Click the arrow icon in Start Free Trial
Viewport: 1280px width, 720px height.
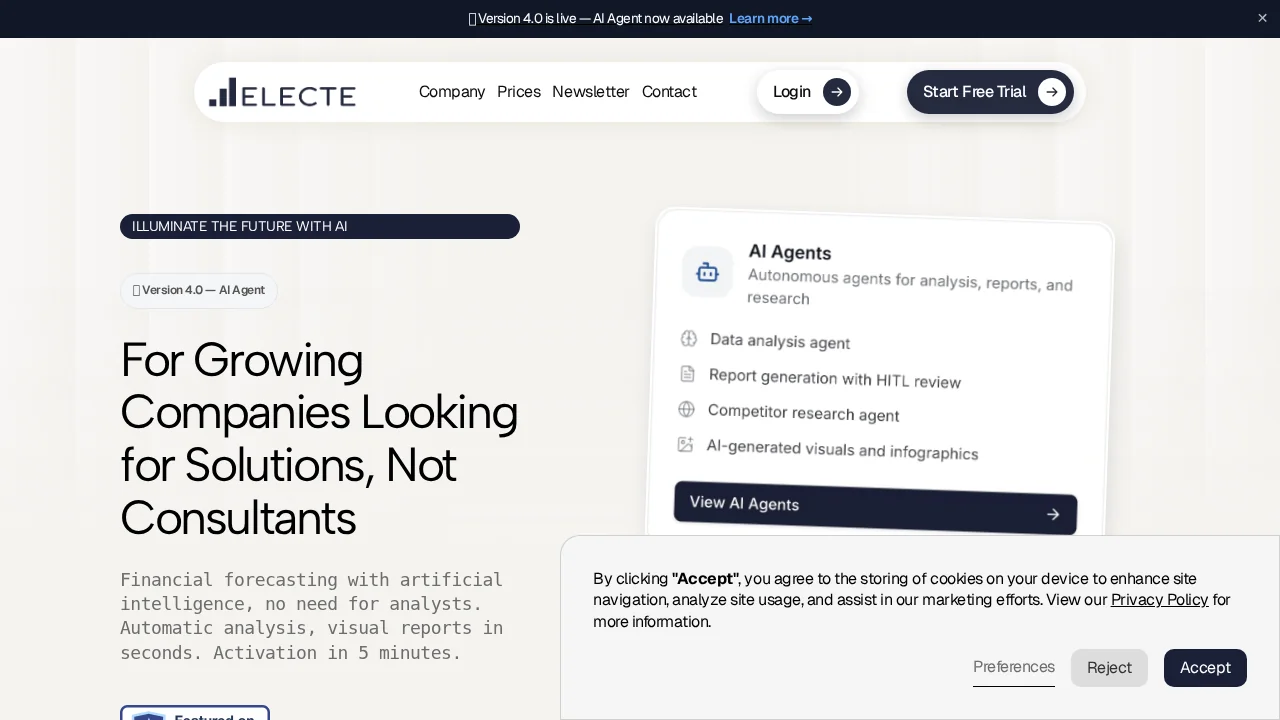tap(1051, 92)
